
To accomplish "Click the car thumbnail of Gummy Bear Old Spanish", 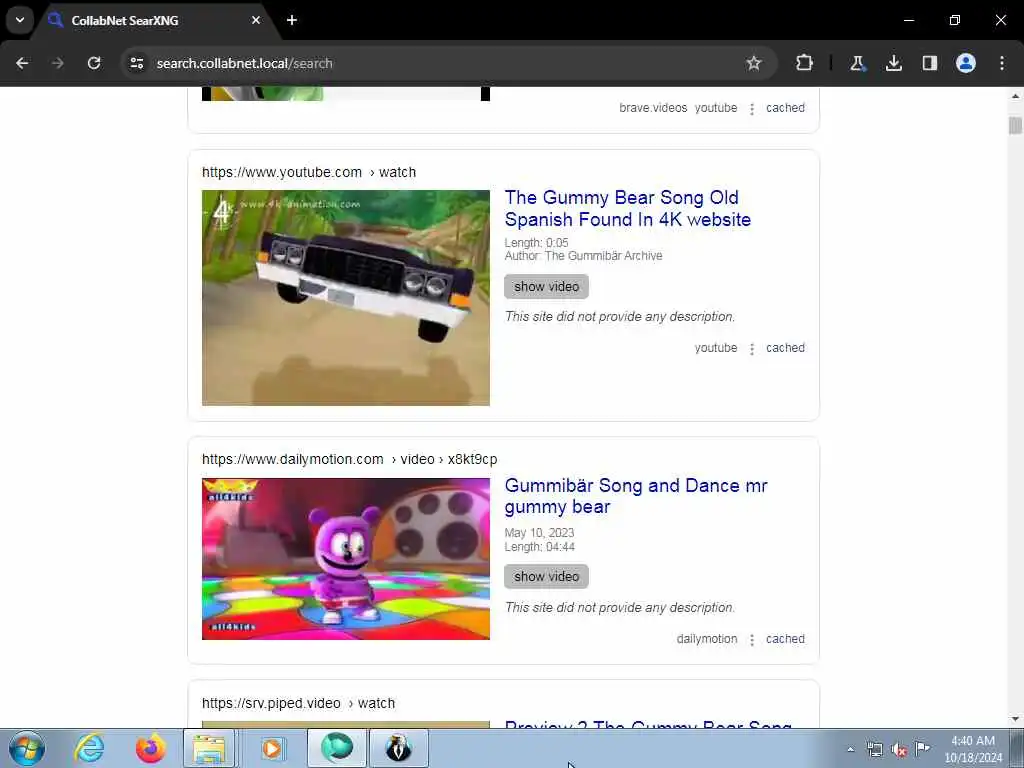I will click(x=345, y=298).
